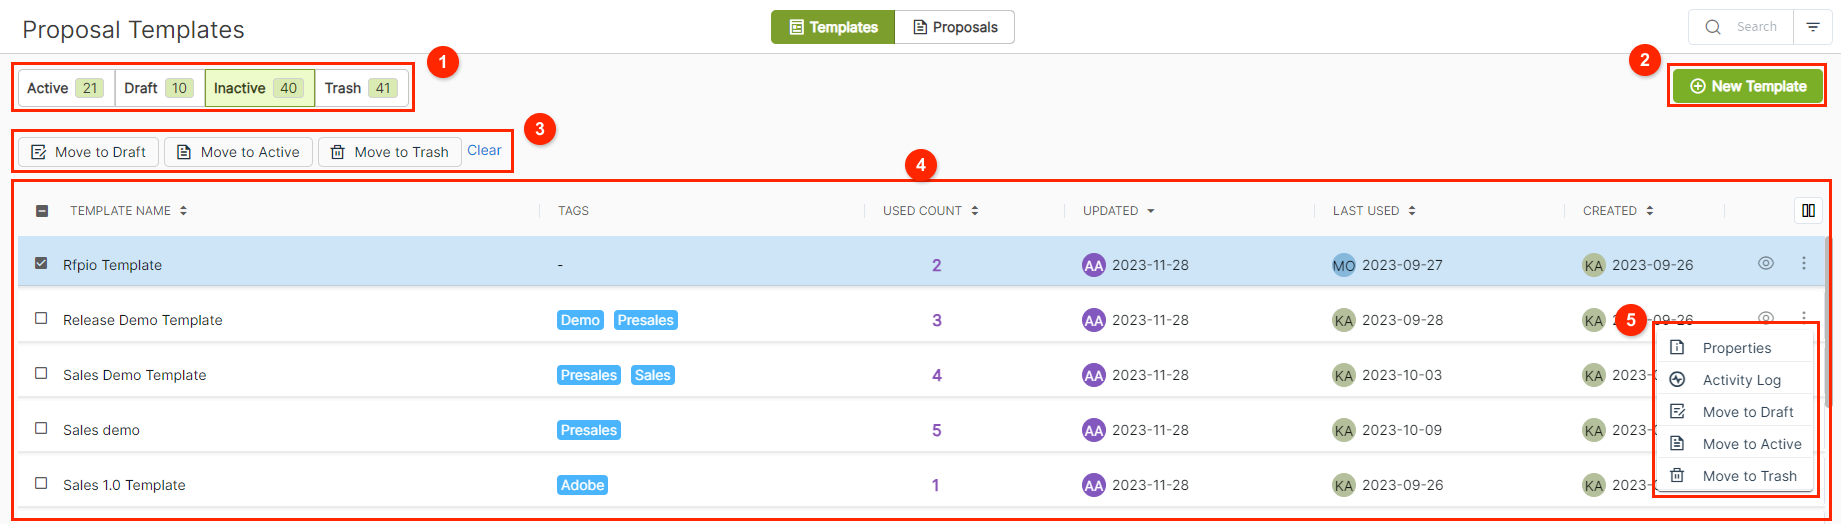Click the Clear link

tap(484, 150)
